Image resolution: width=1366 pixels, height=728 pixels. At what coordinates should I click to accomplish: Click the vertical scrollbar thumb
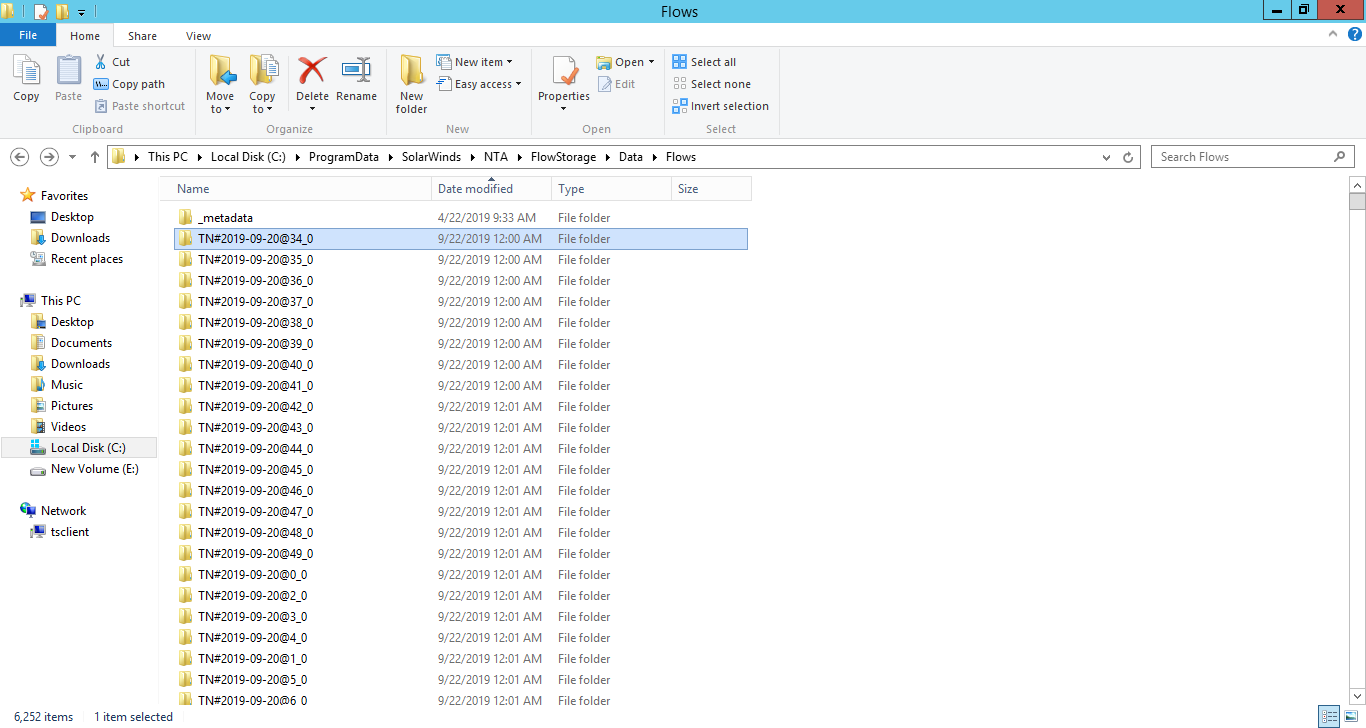point(1357,201)
